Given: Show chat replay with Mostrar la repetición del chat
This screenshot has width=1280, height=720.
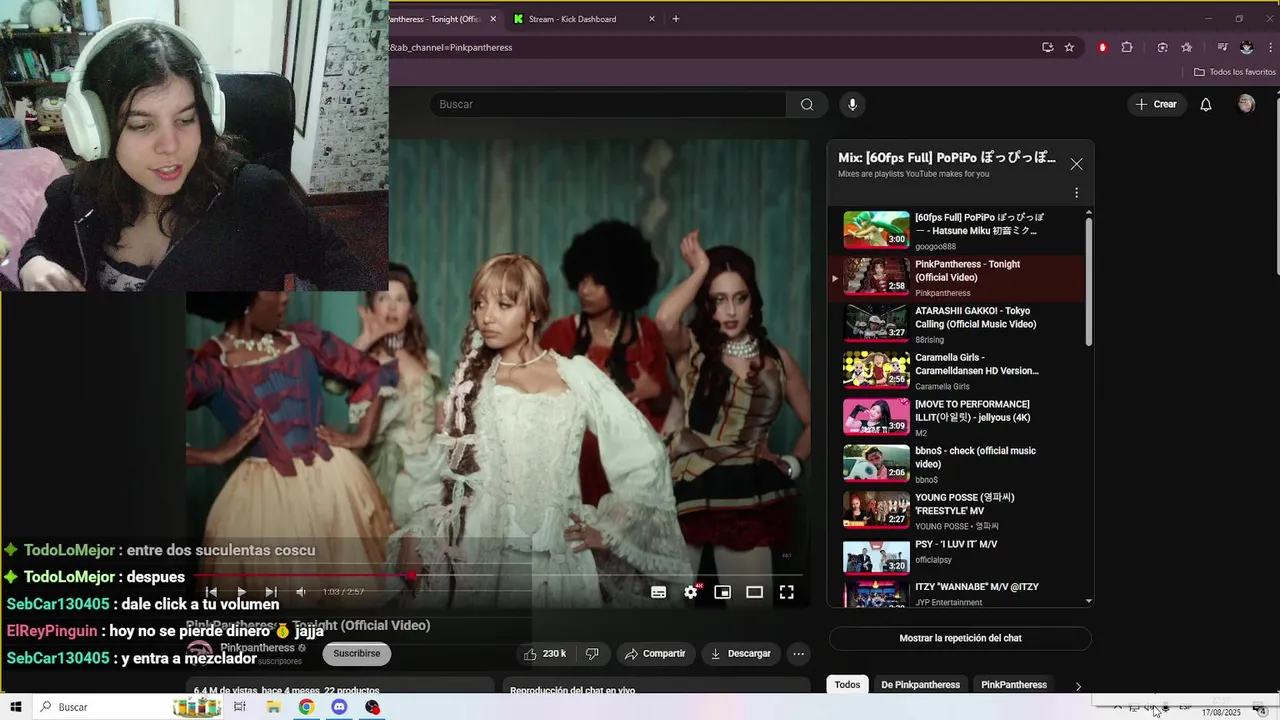Looking at the screenshot, I should pos(960,638).
